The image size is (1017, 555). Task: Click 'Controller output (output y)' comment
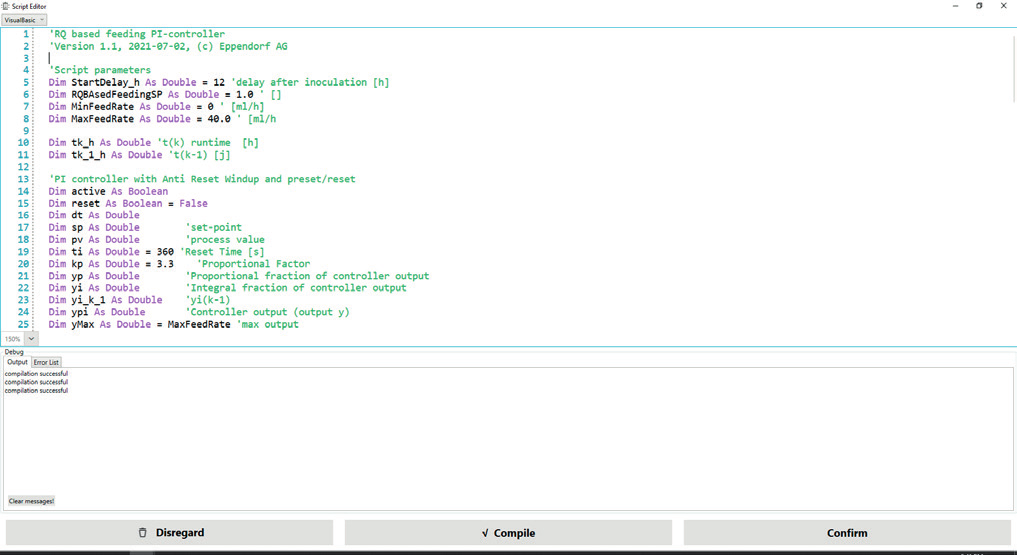click(x=267, y=312)
